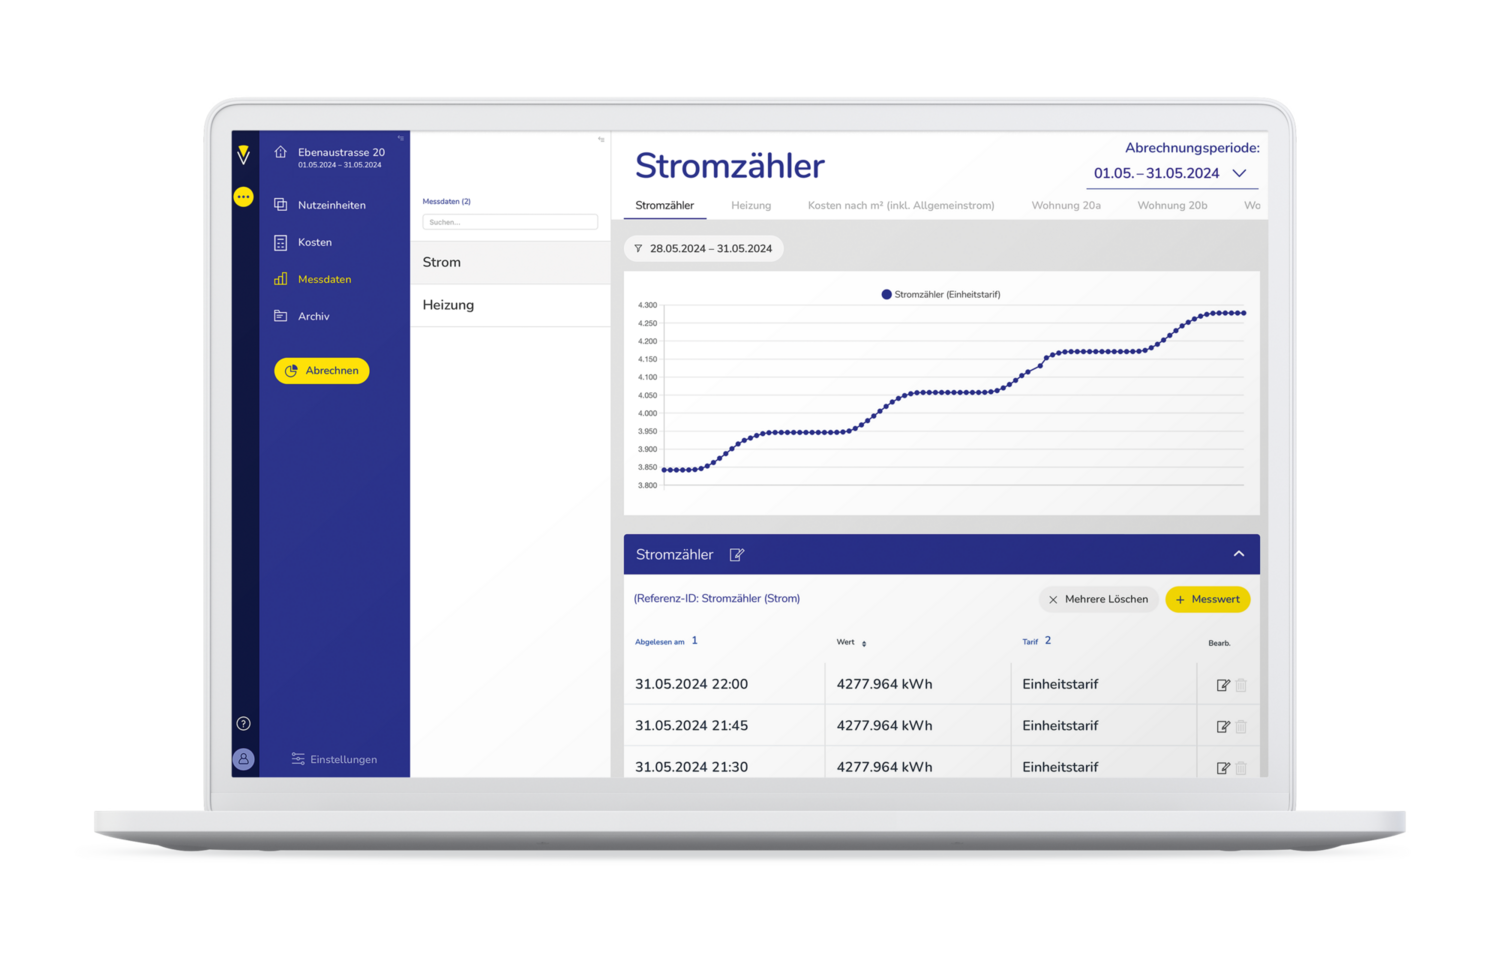Click the logo icon at top-left
Image resolution: width=1500 pixels, height=958 pixels.
[x=243, y=154]
